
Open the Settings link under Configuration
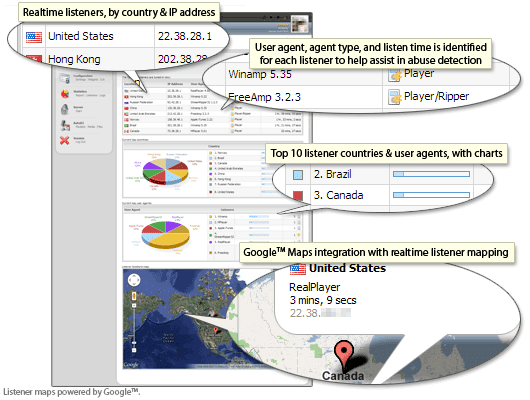click(80, 80)
